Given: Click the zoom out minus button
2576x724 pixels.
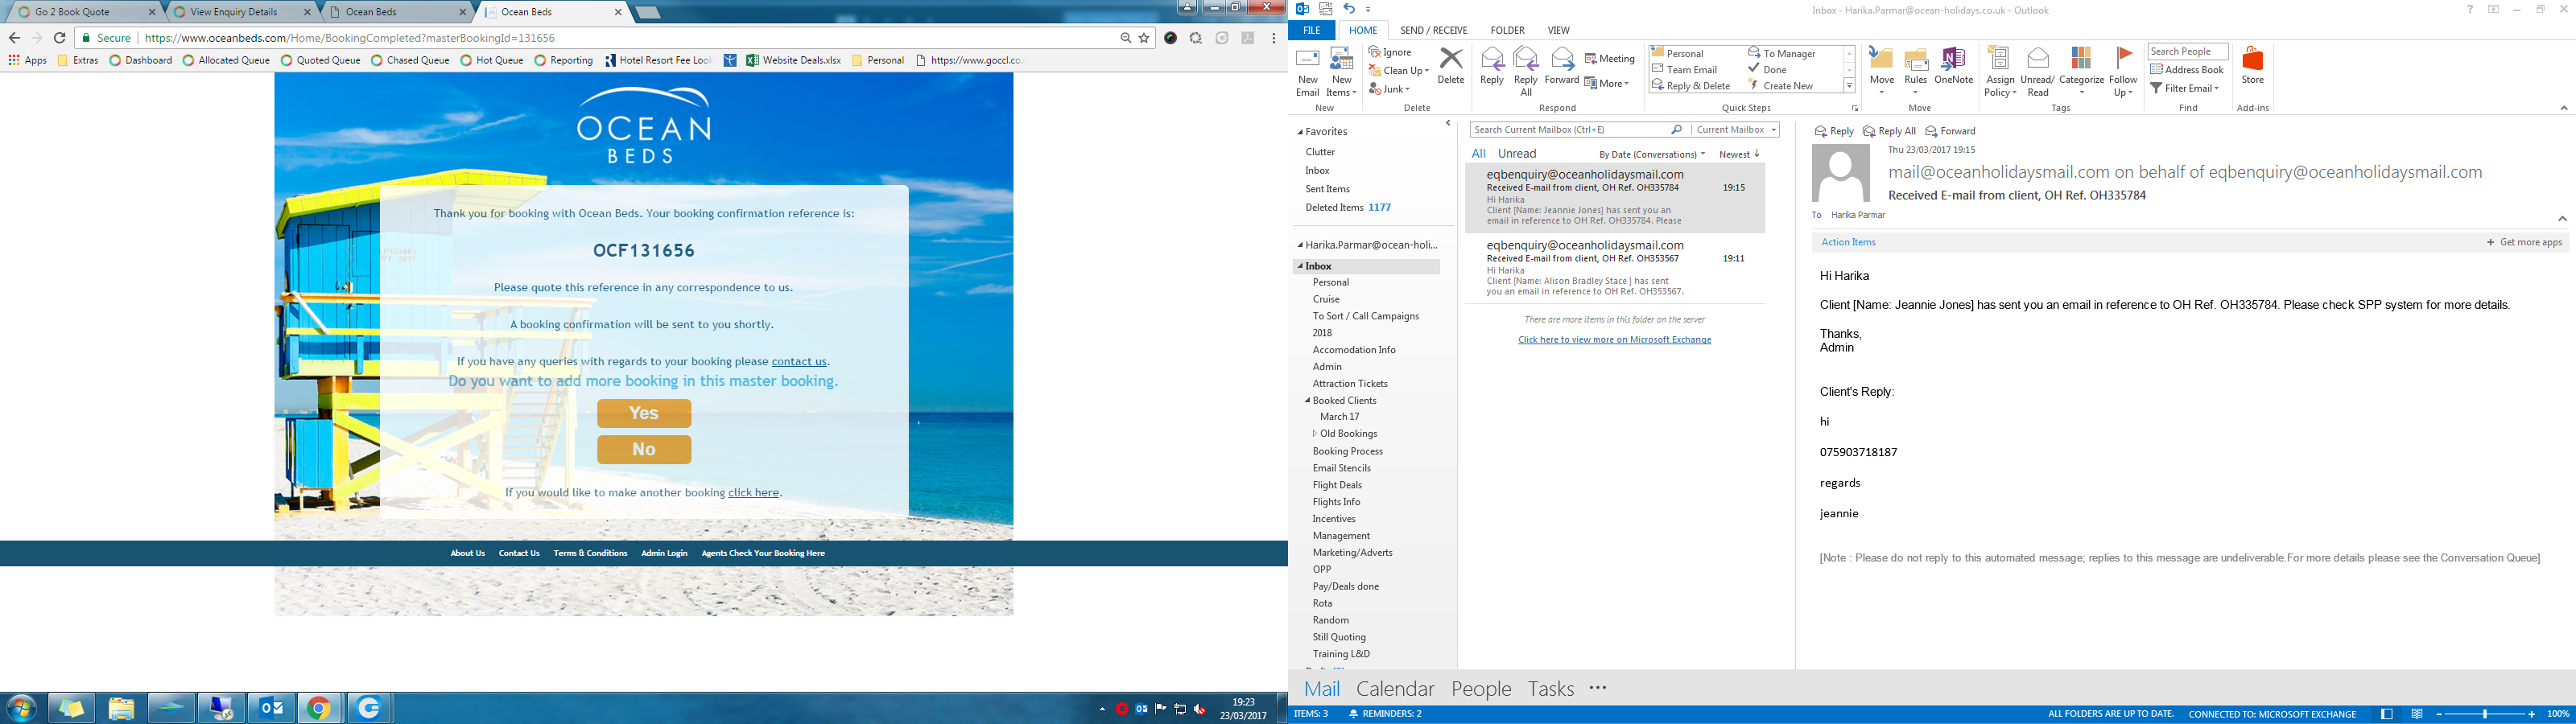Looking at the screenshot, I should pos(2440,714).
